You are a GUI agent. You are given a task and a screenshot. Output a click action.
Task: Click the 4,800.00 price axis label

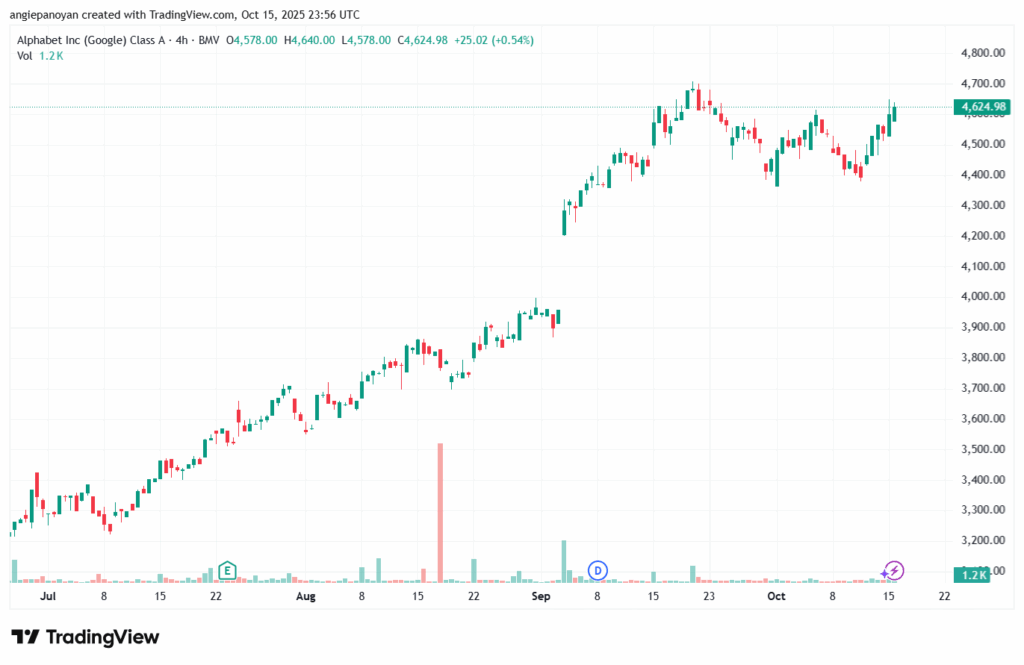[982, 53]
